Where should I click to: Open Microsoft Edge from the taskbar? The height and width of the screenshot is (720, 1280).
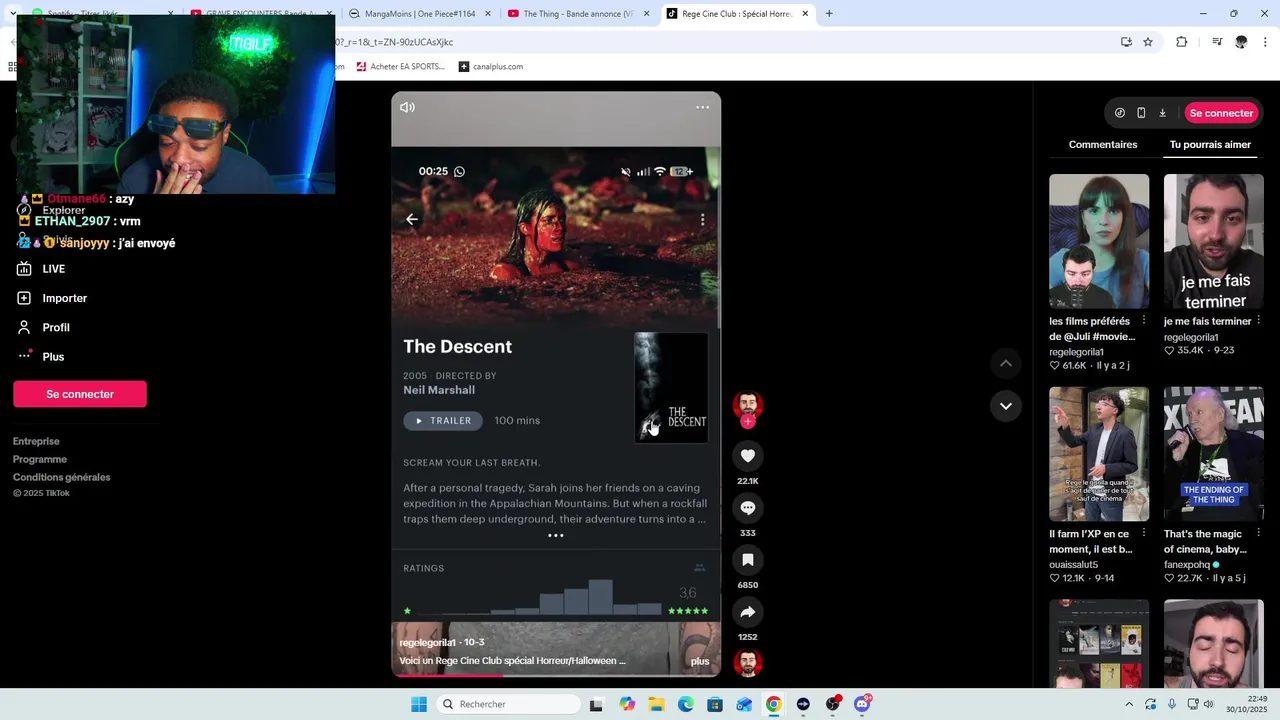coord(686,704)
